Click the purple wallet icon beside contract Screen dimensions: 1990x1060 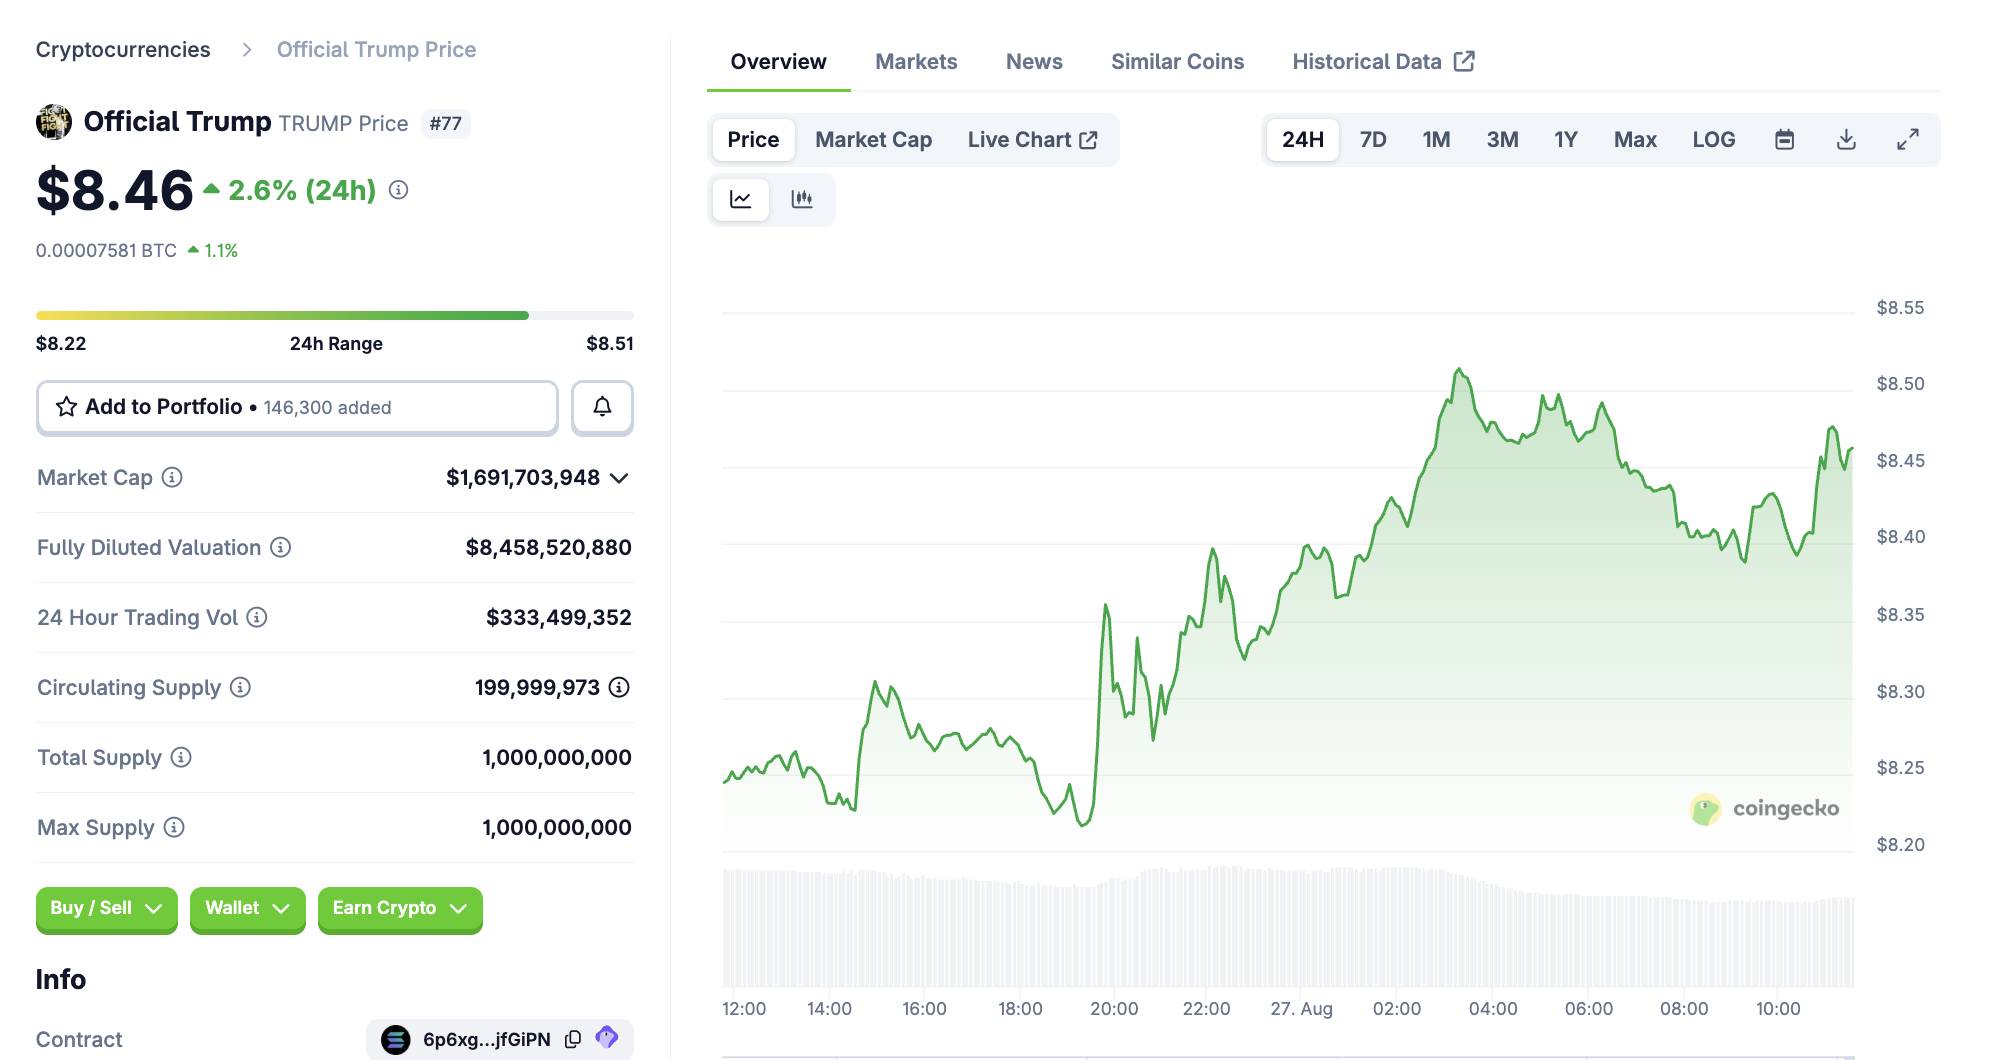(607, 1037)
